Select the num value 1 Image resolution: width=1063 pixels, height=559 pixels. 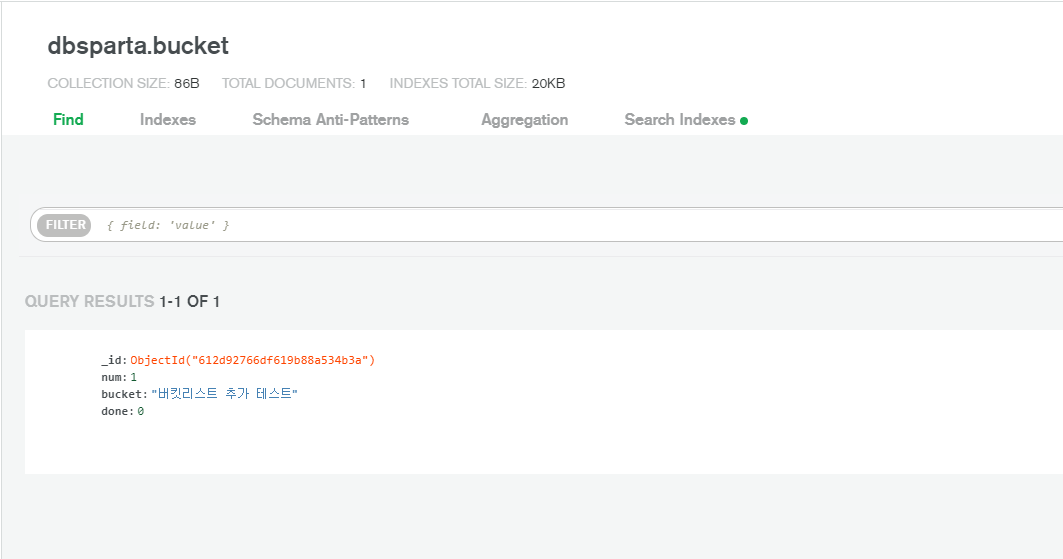click(x=134, y=377)
